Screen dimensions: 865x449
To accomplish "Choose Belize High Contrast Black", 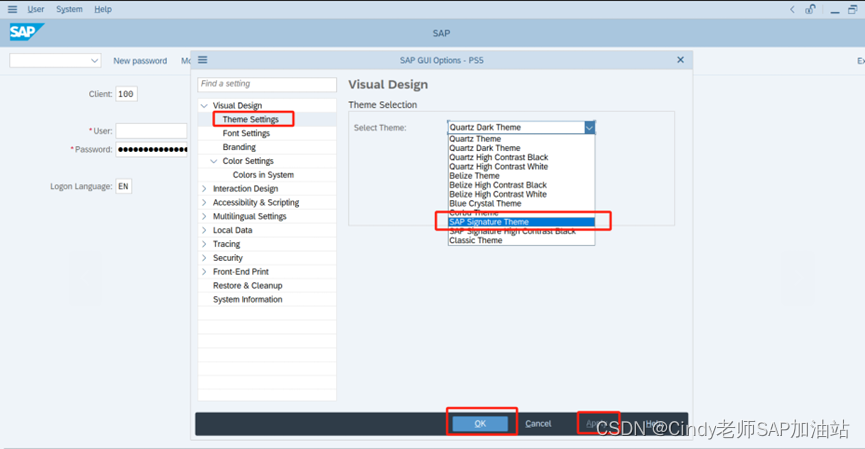I will pos(521,185).
